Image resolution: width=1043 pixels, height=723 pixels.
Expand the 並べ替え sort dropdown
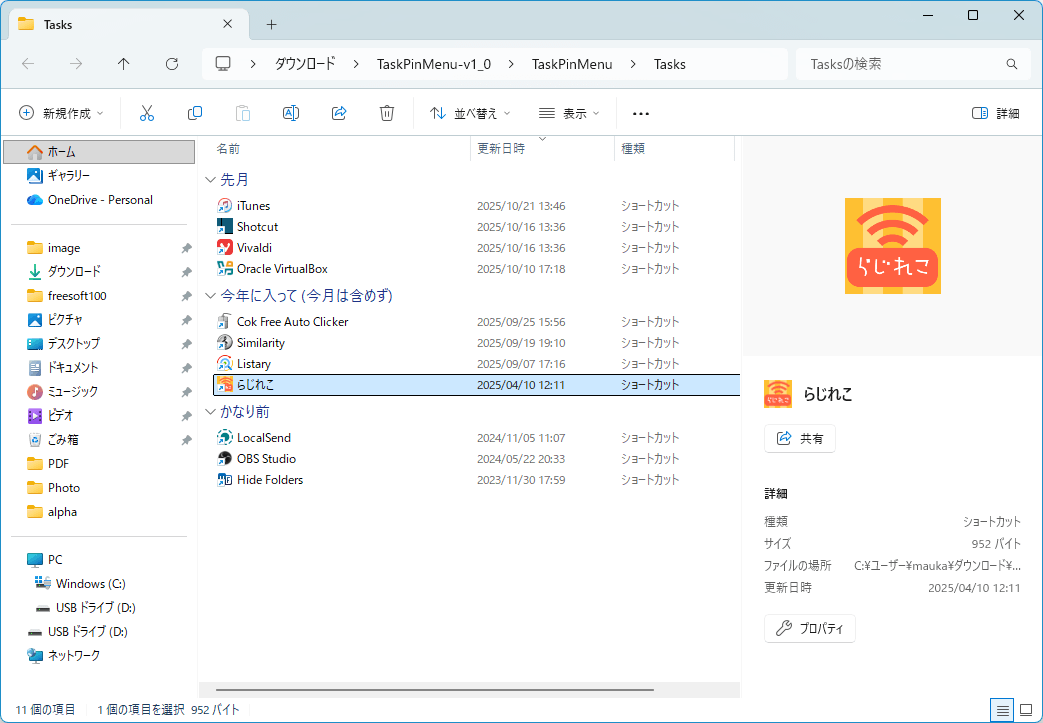tap(470, 113)
